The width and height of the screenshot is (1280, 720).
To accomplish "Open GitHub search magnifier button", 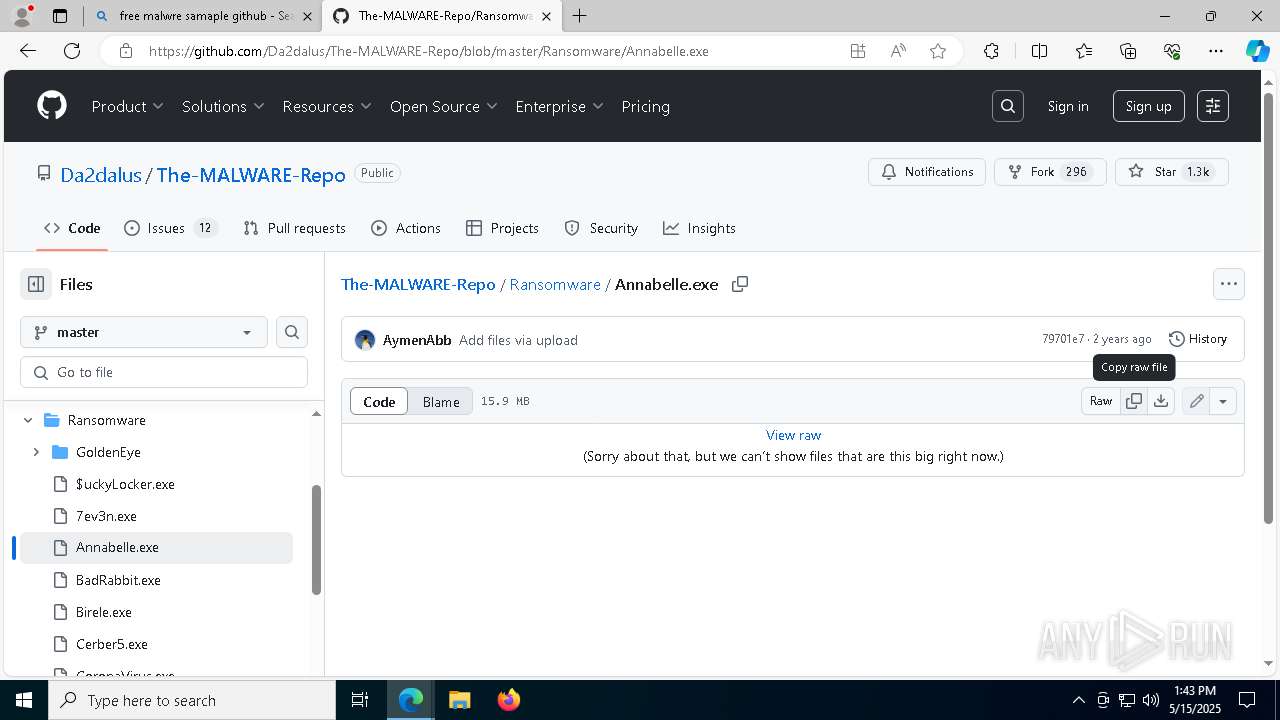I will tap(1008, 106).
